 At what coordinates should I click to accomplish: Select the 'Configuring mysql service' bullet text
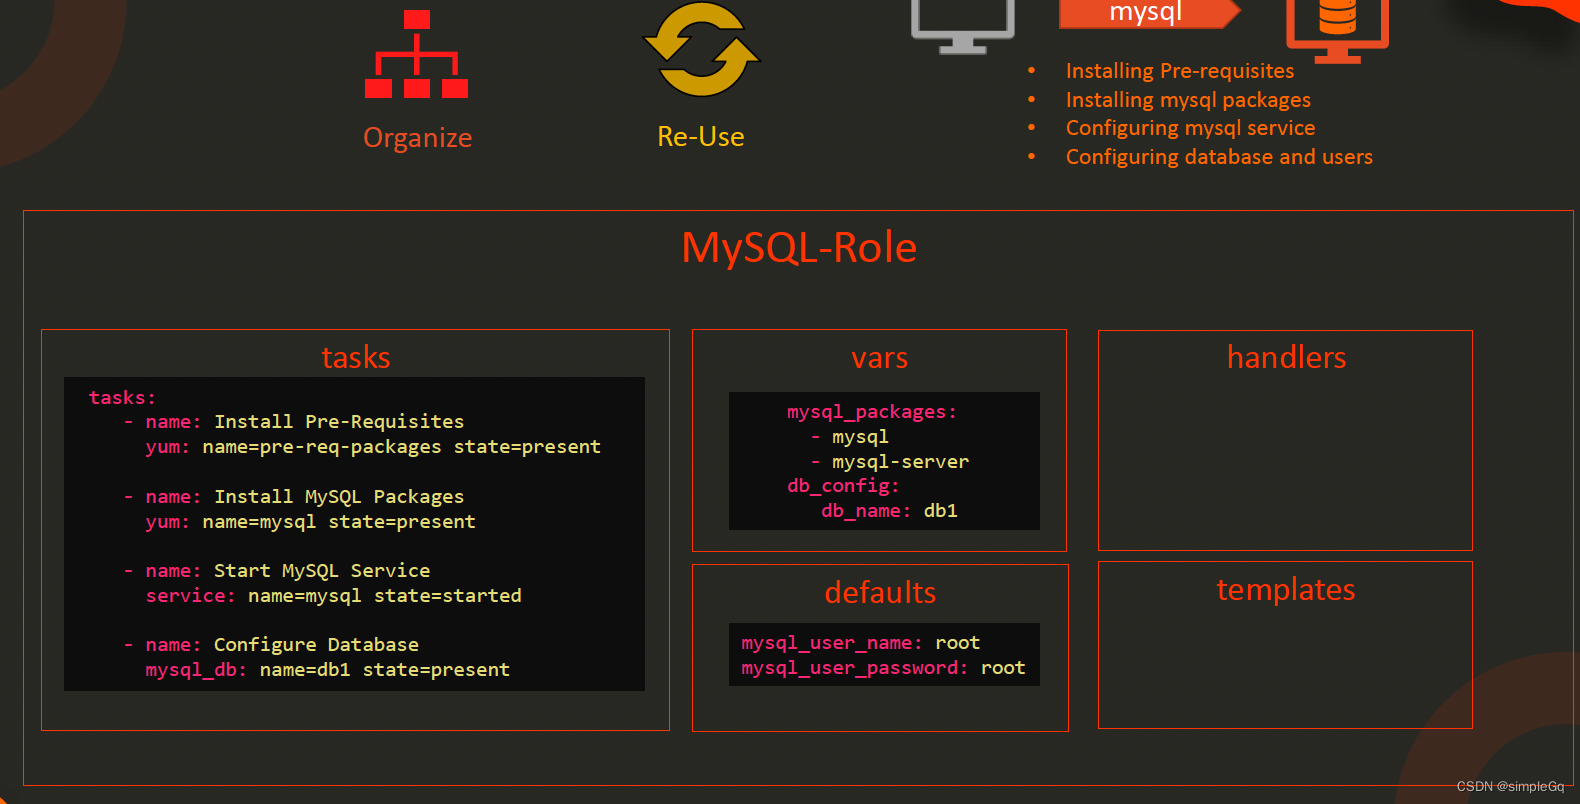1190,128
